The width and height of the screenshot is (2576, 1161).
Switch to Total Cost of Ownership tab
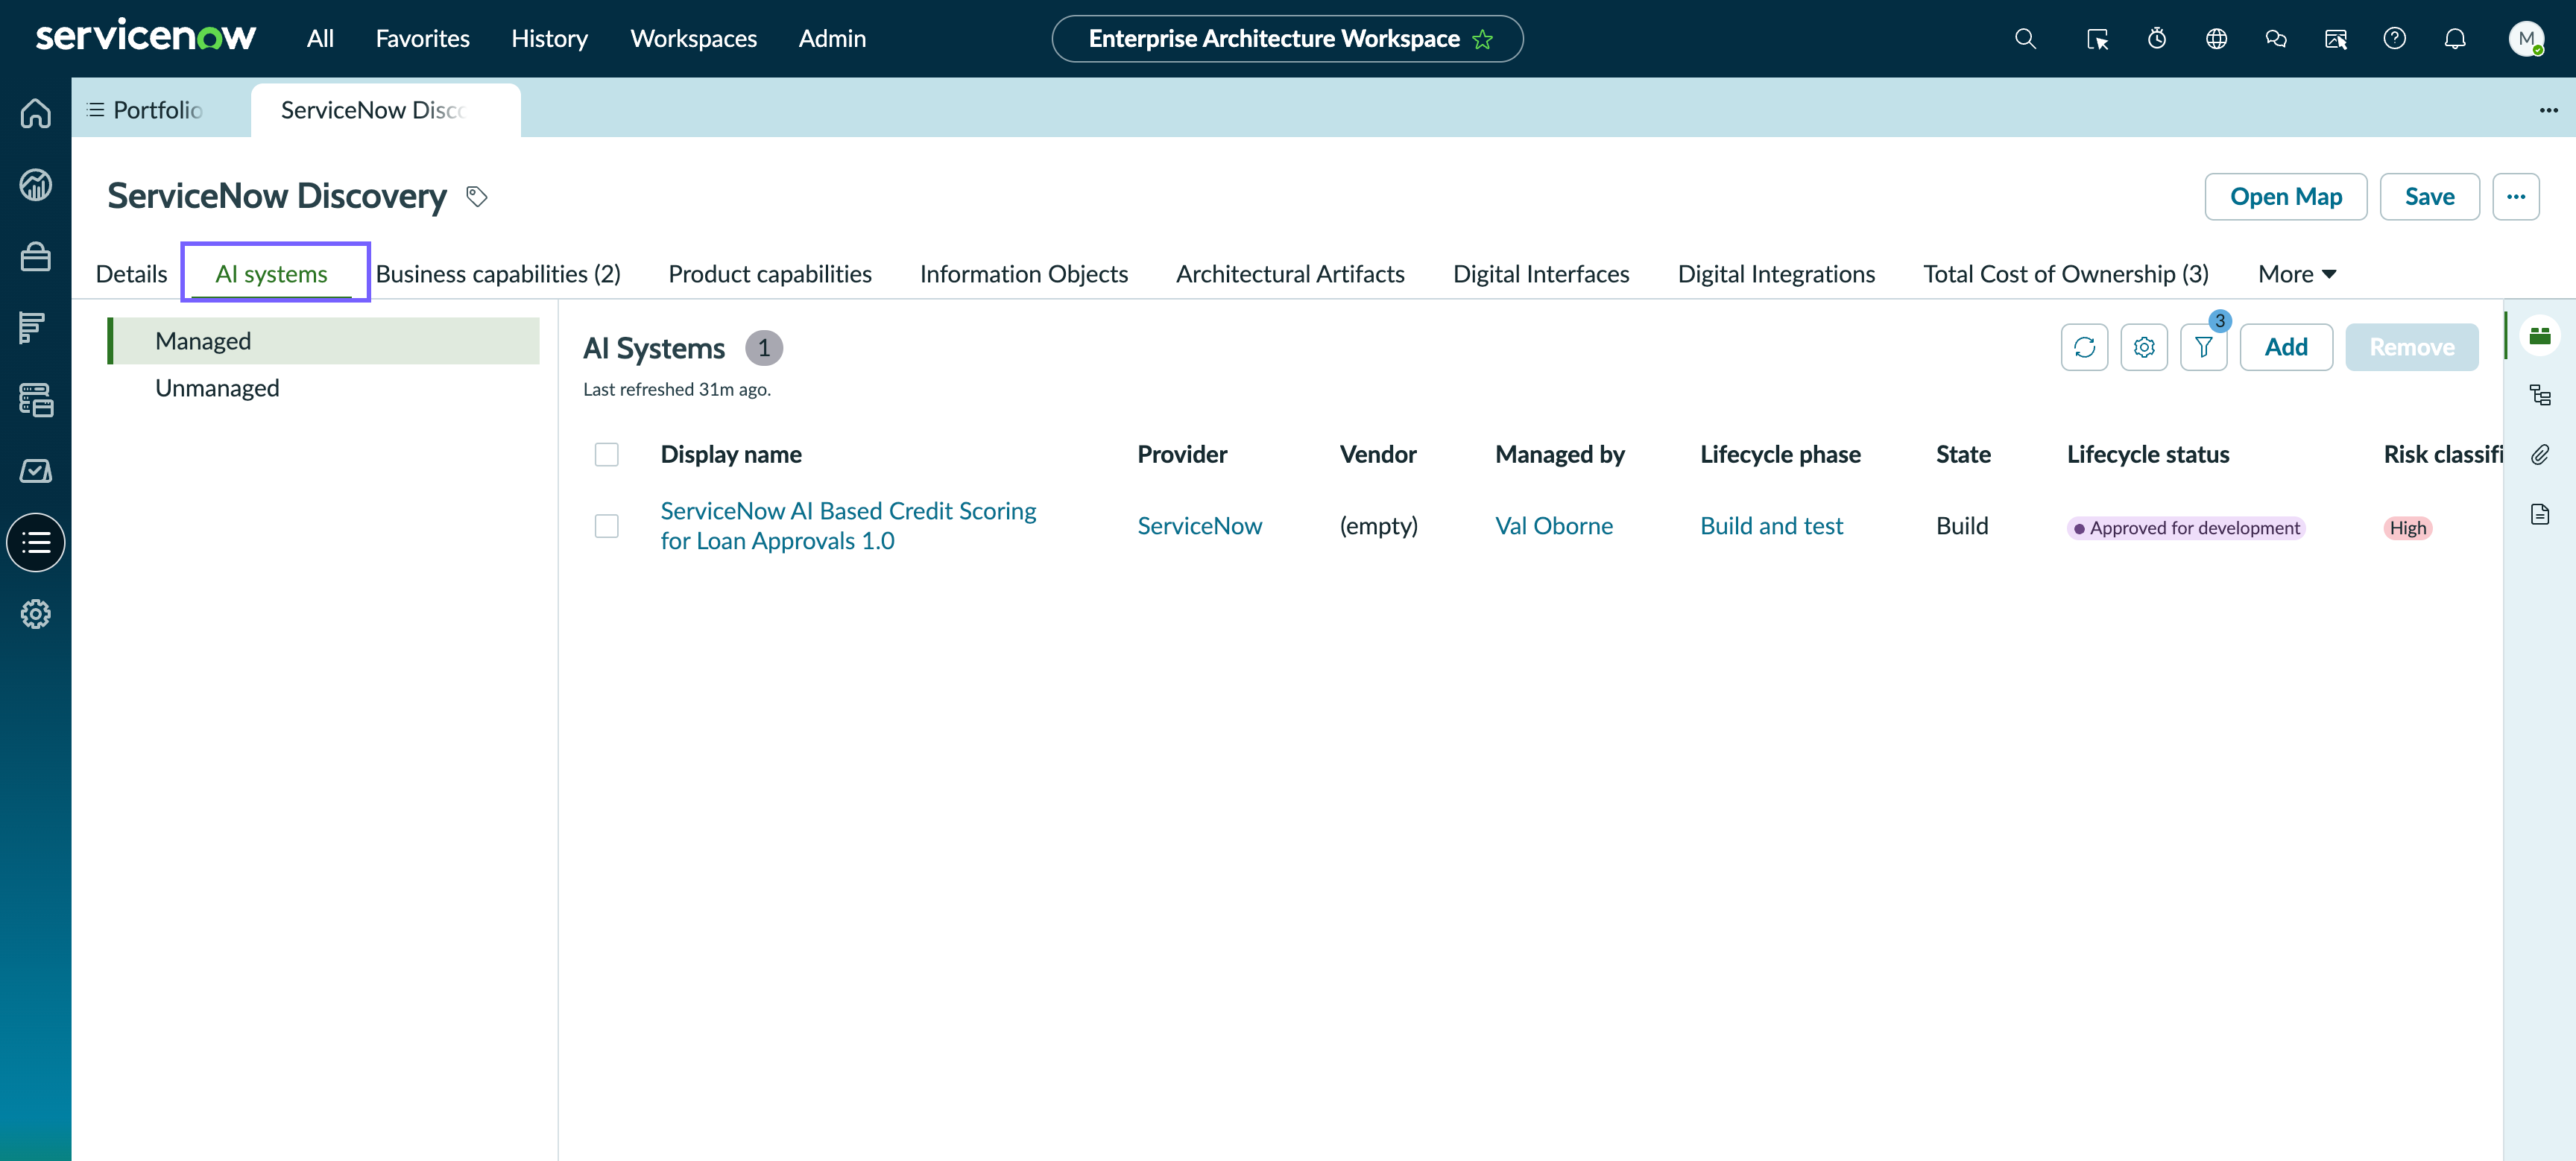(2066, 274)
